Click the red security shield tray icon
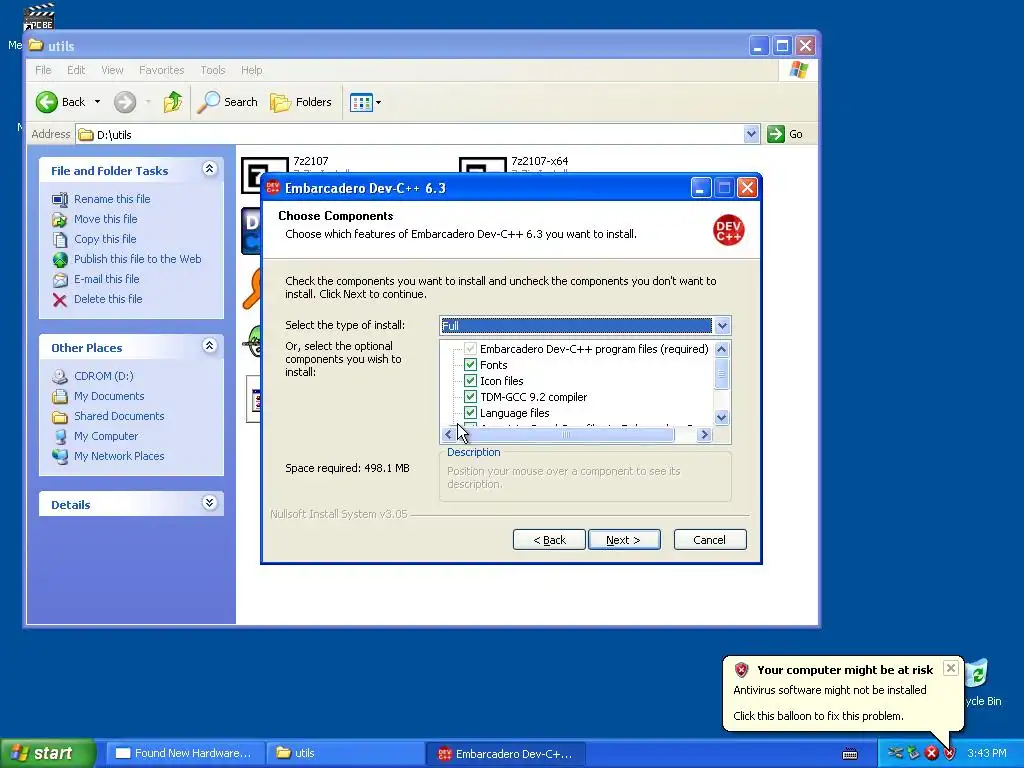 click(x=950, y=754)
